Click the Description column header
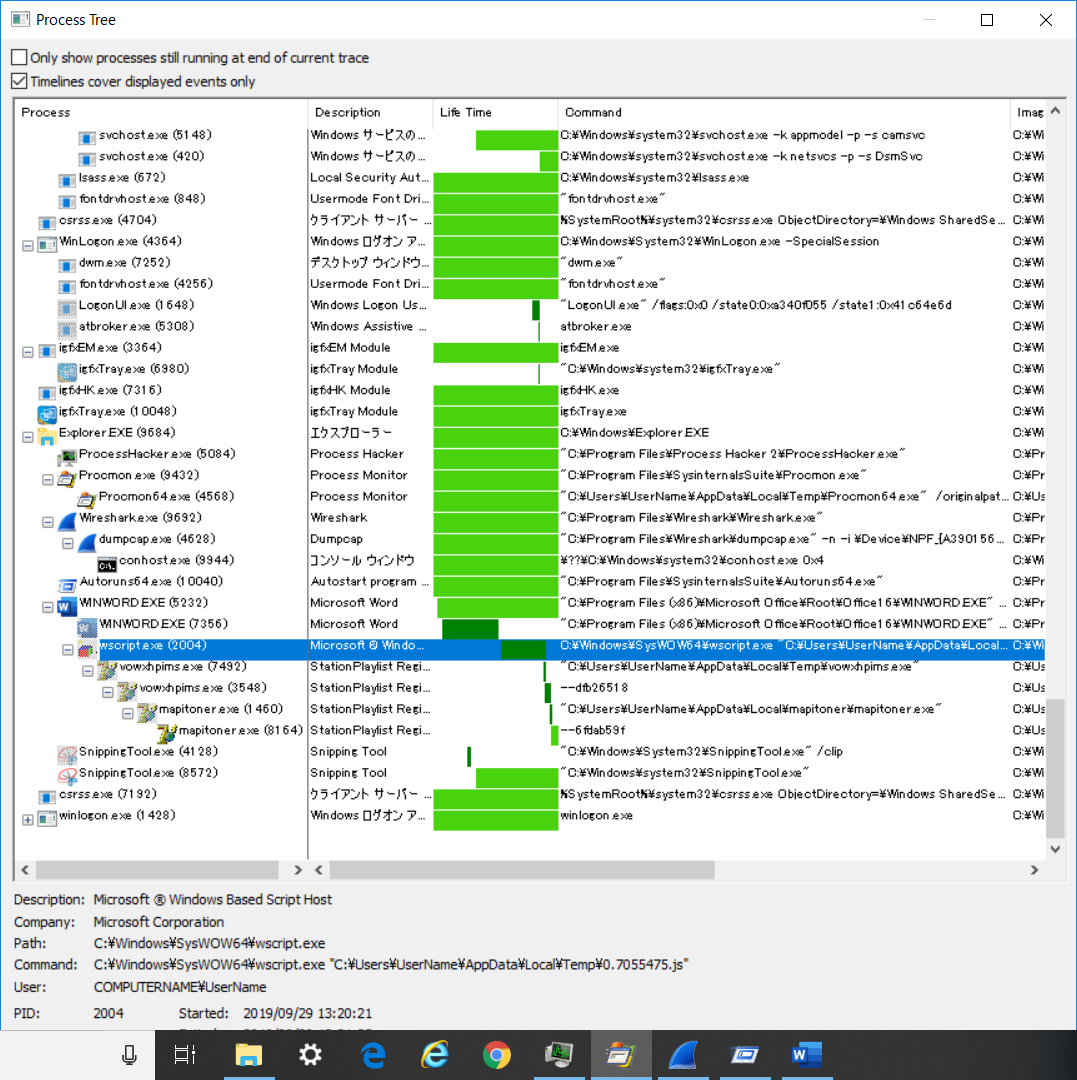1077x1080 pixels. tap(370, 112)
